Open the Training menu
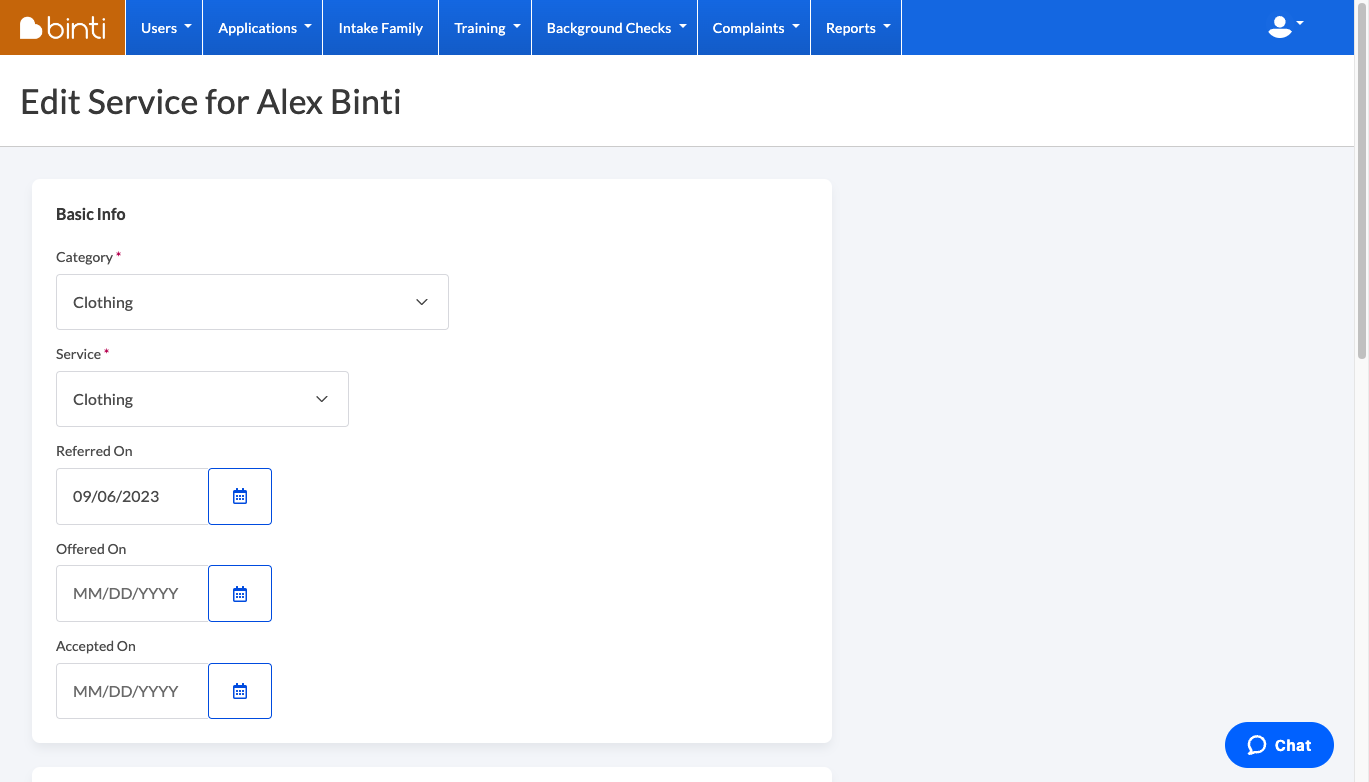 [x=486, y=28]
